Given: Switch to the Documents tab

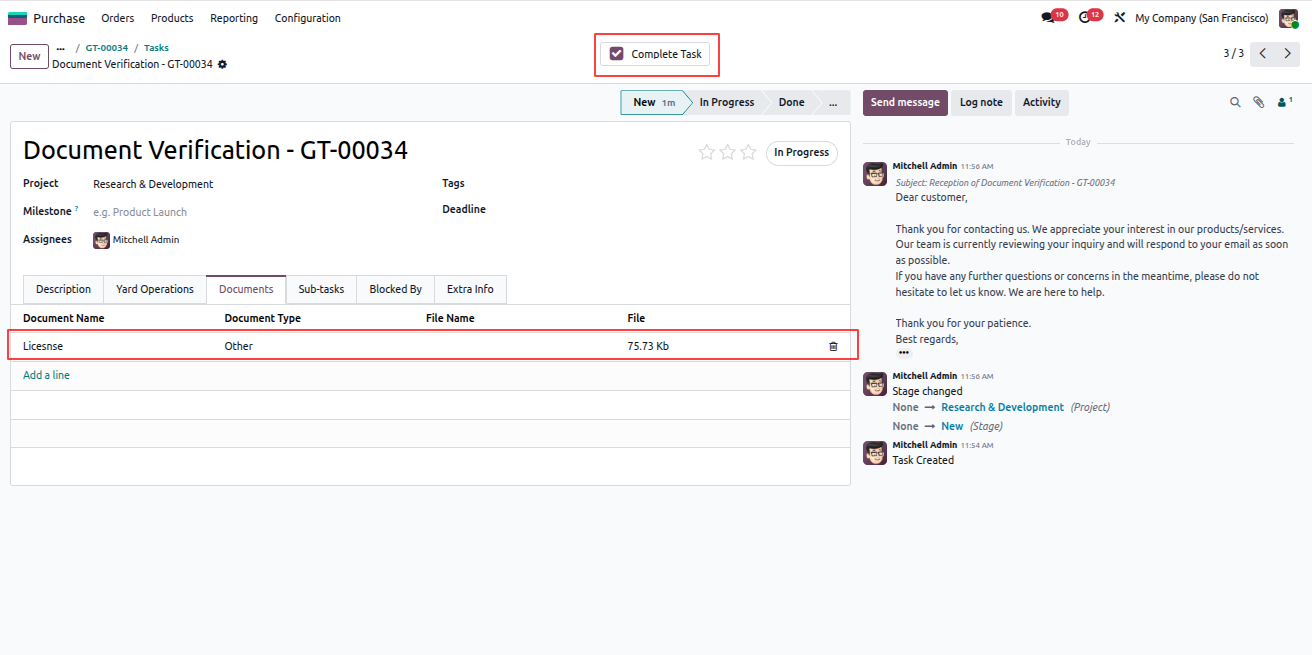Looking at the screenshot, I should [246, 289].
